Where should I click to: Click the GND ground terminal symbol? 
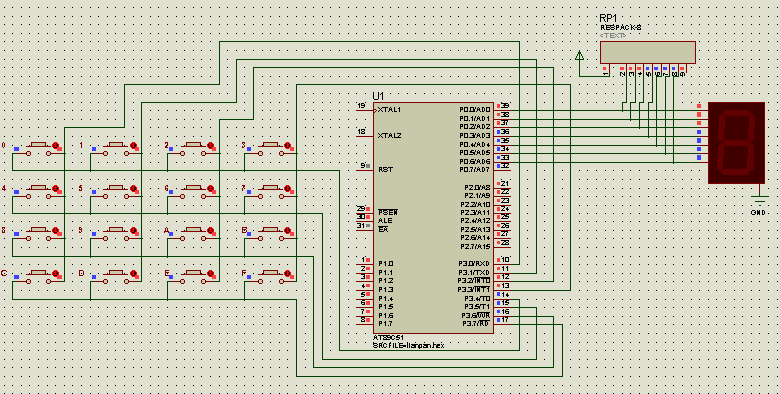pos(759,201)
